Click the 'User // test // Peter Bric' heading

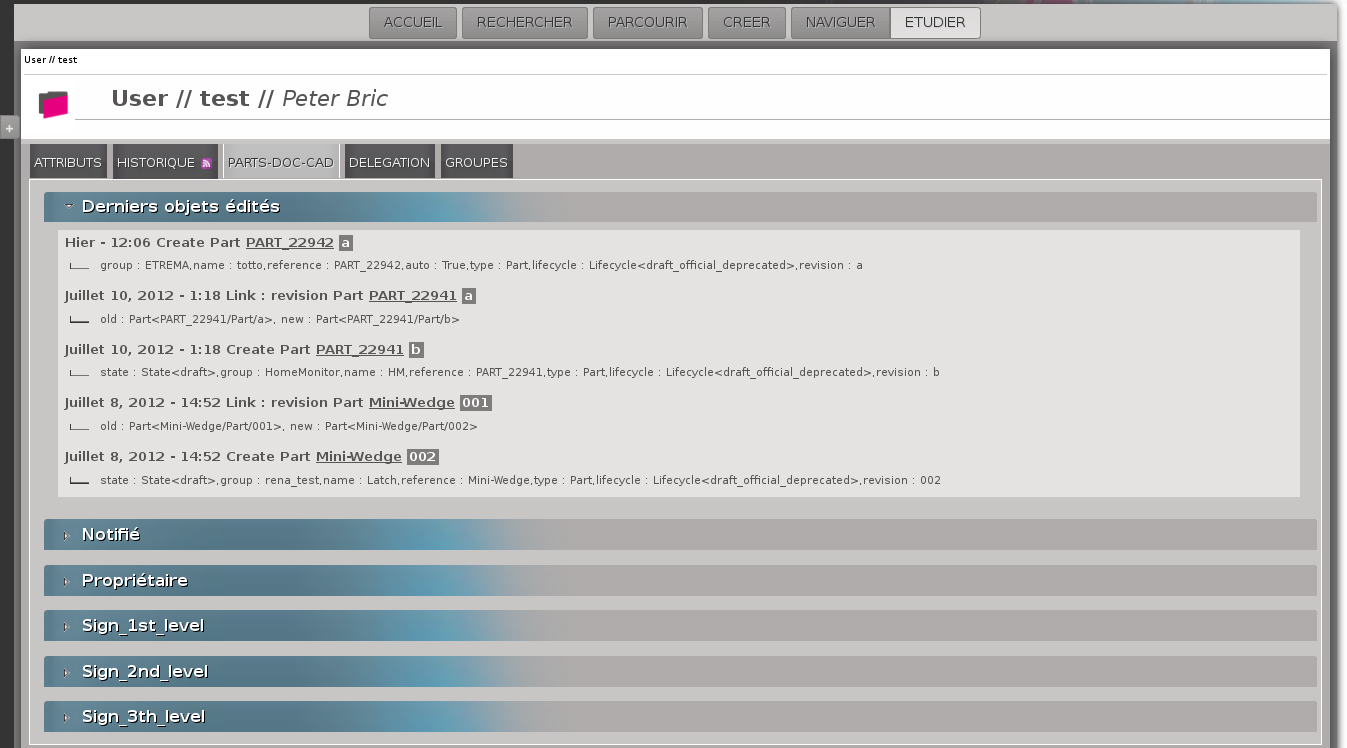click(x=249, y=98)
